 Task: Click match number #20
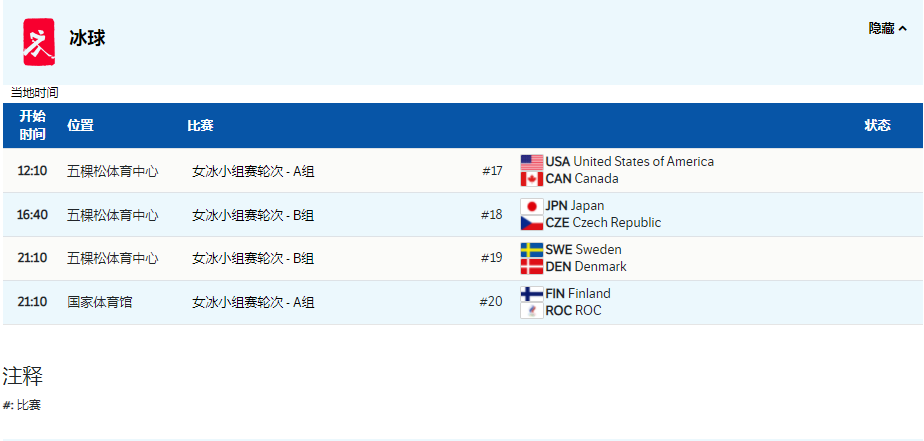point(490,302)
